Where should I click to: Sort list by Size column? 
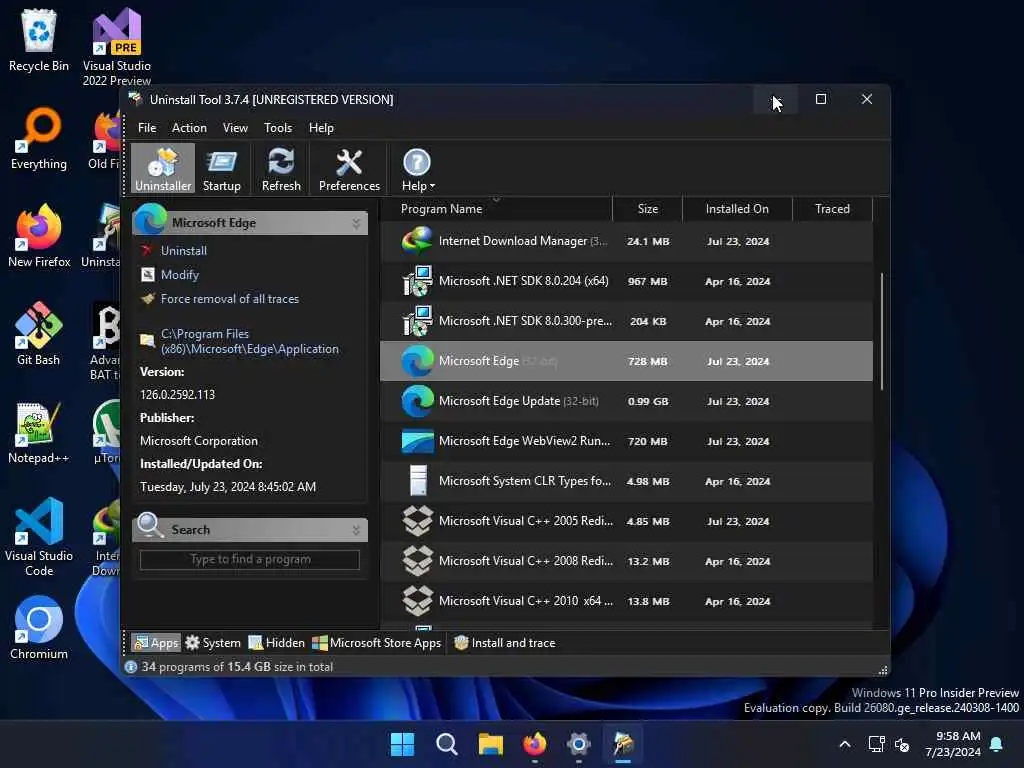[x=647, y=209]
